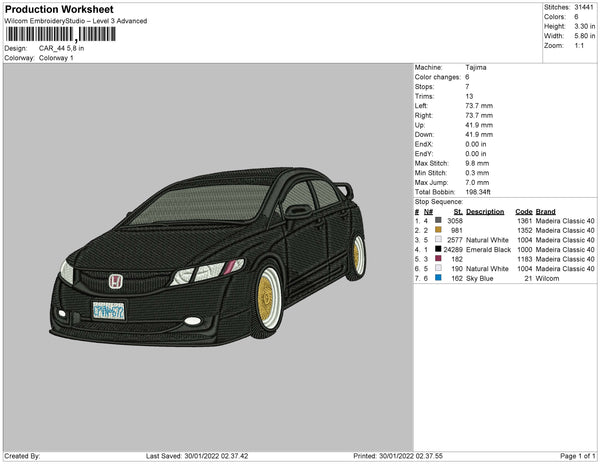Click the 'Printed: 30/01/2022 02.37.55' text
600x464 pixels.
398,456
